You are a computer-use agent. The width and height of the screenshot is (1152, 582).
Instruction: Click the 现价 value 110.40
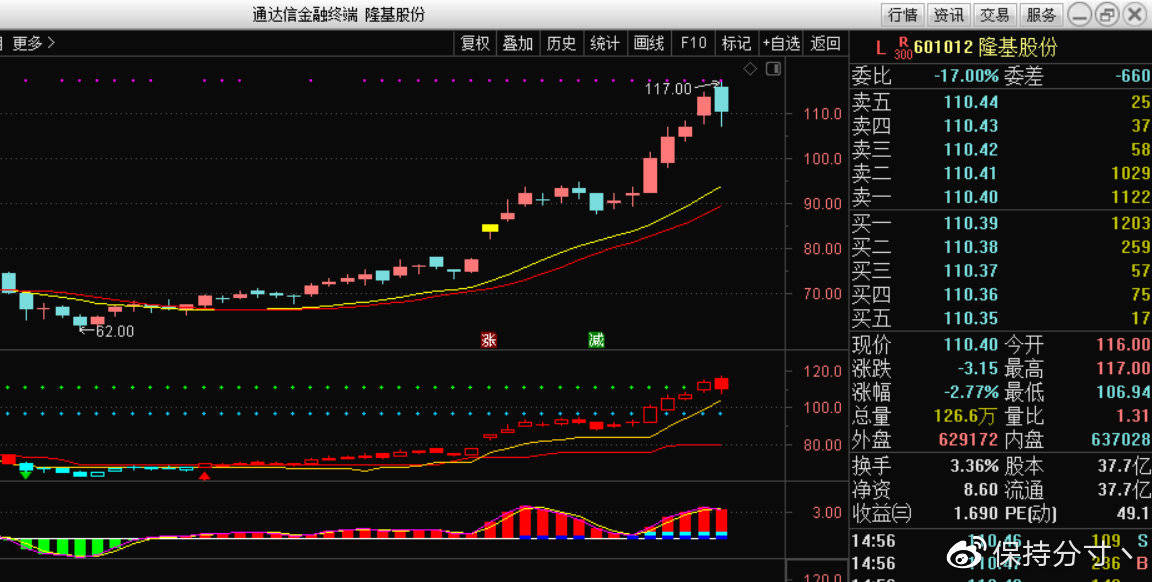(x=971, y=345)
